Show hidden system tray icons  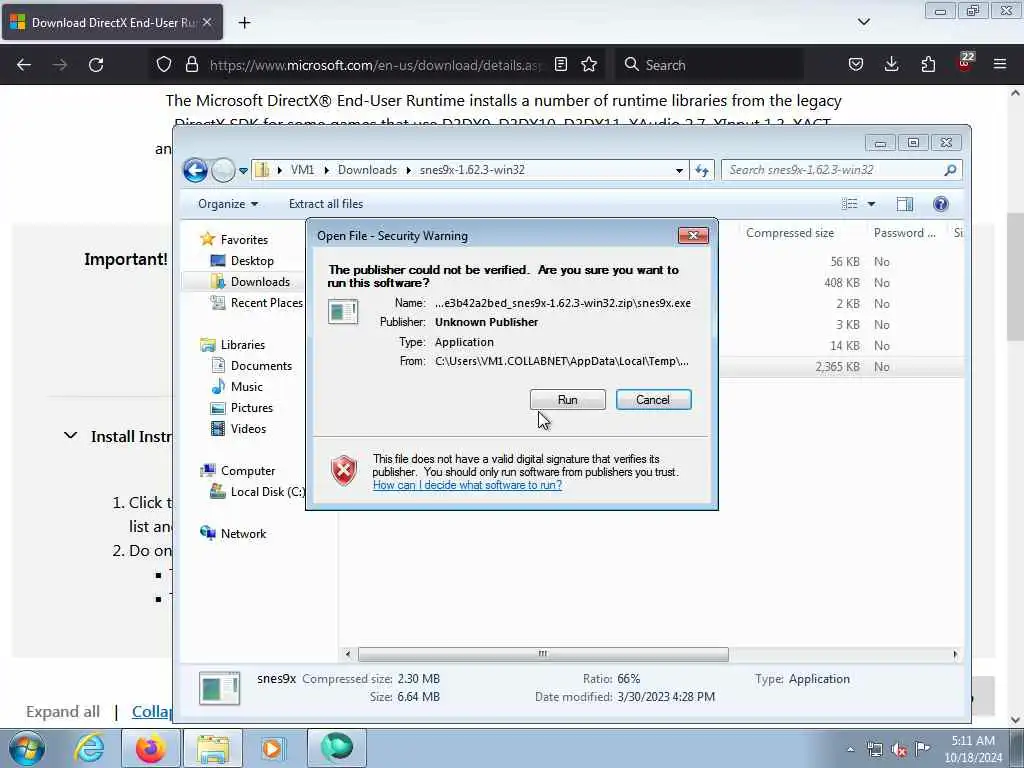click(850, 750)
